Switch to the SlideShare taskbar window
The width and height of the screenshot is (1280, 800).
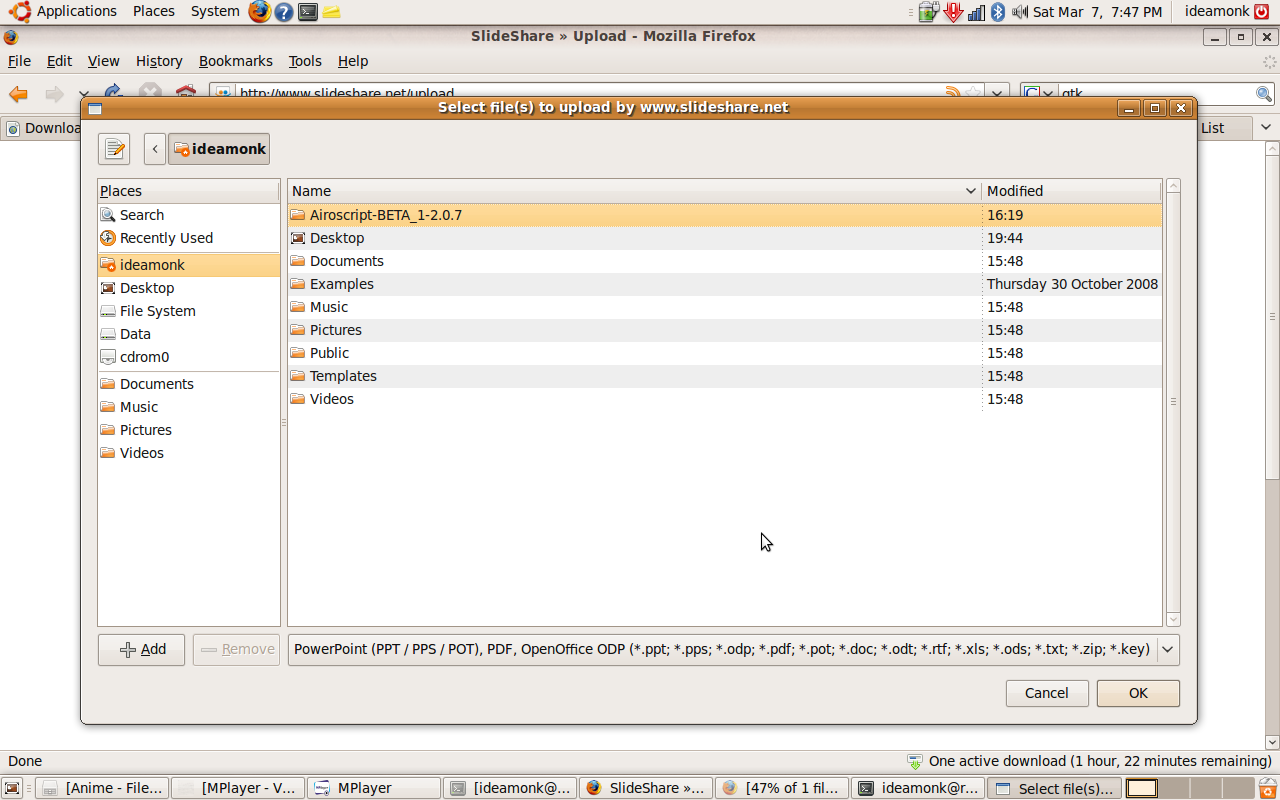(646, 788)
